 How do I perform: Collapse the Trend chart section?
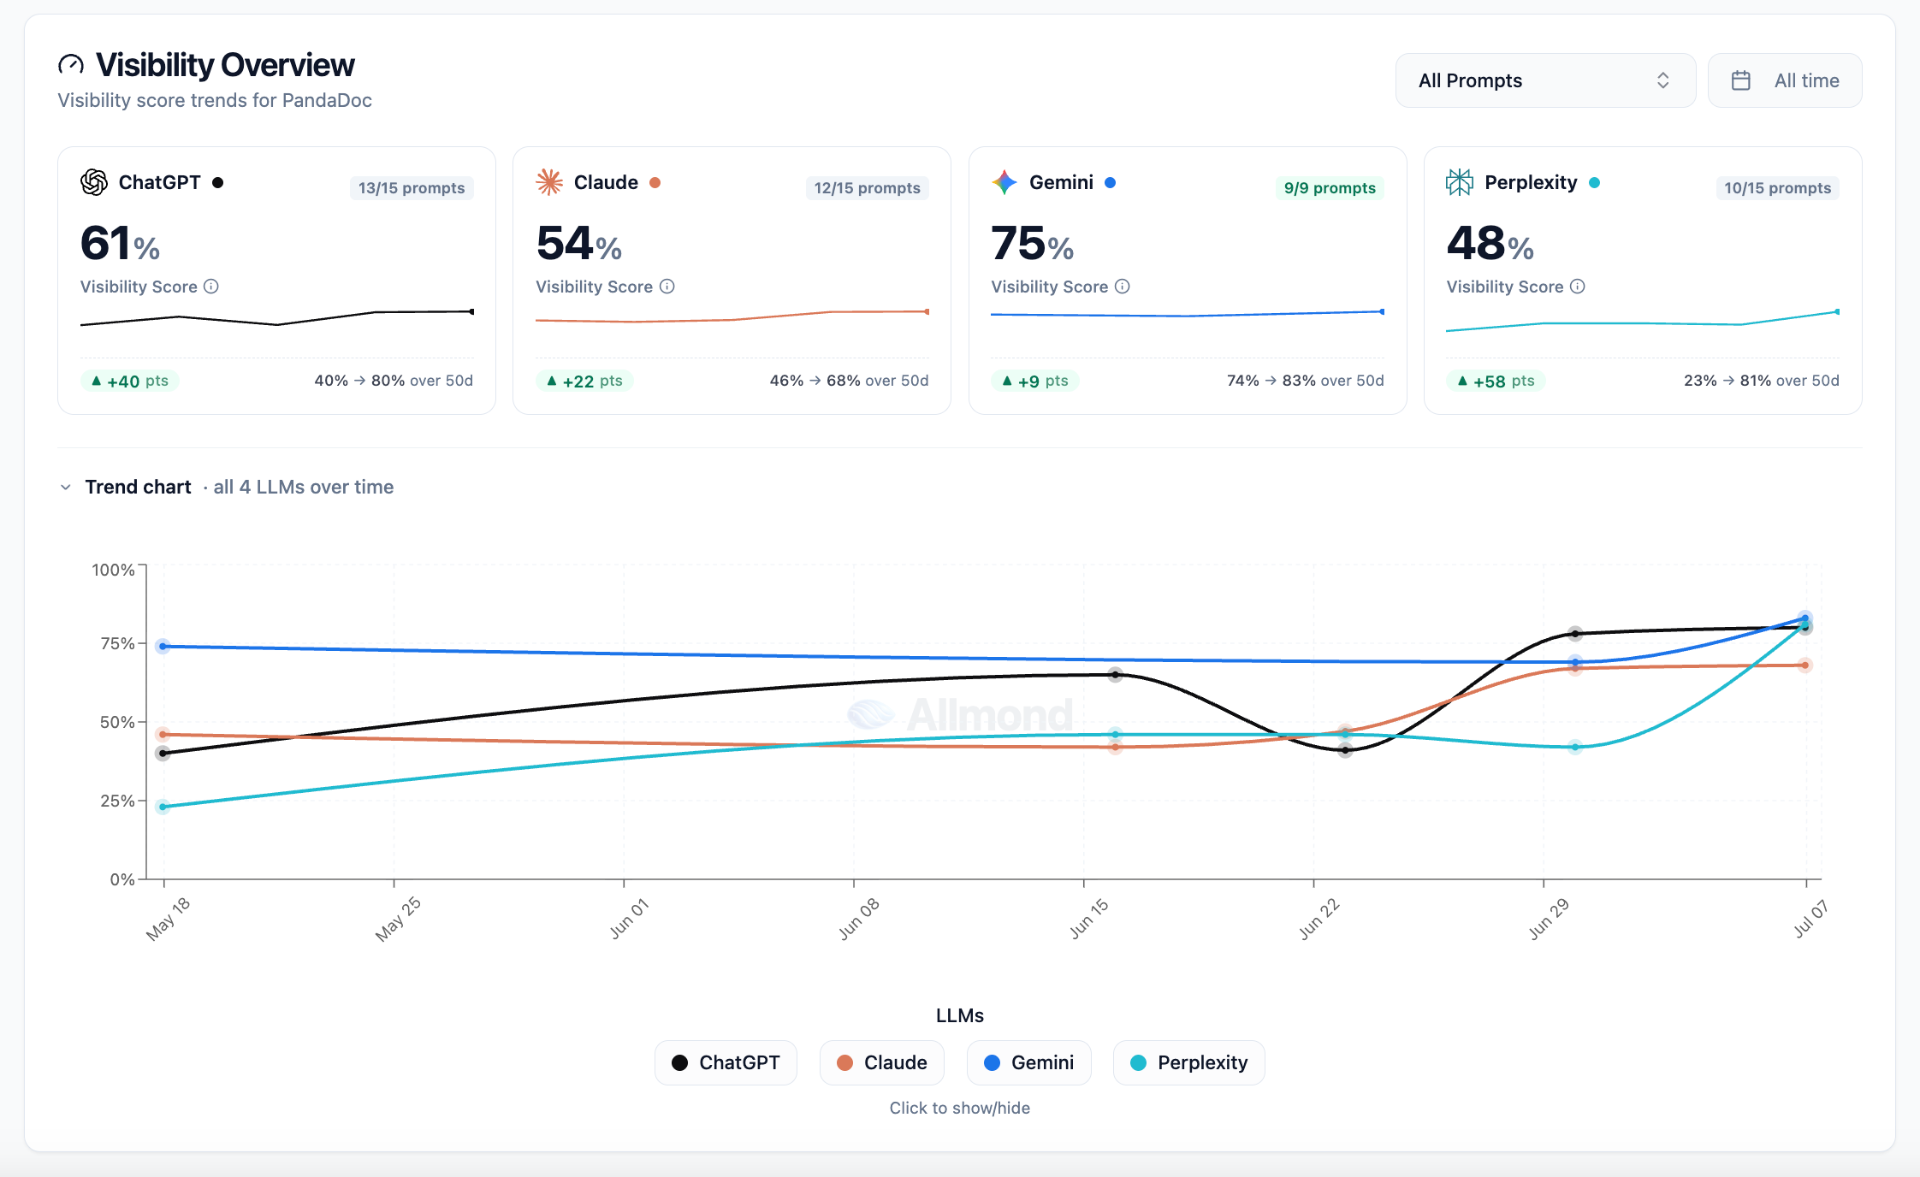(x=66, y=487)
